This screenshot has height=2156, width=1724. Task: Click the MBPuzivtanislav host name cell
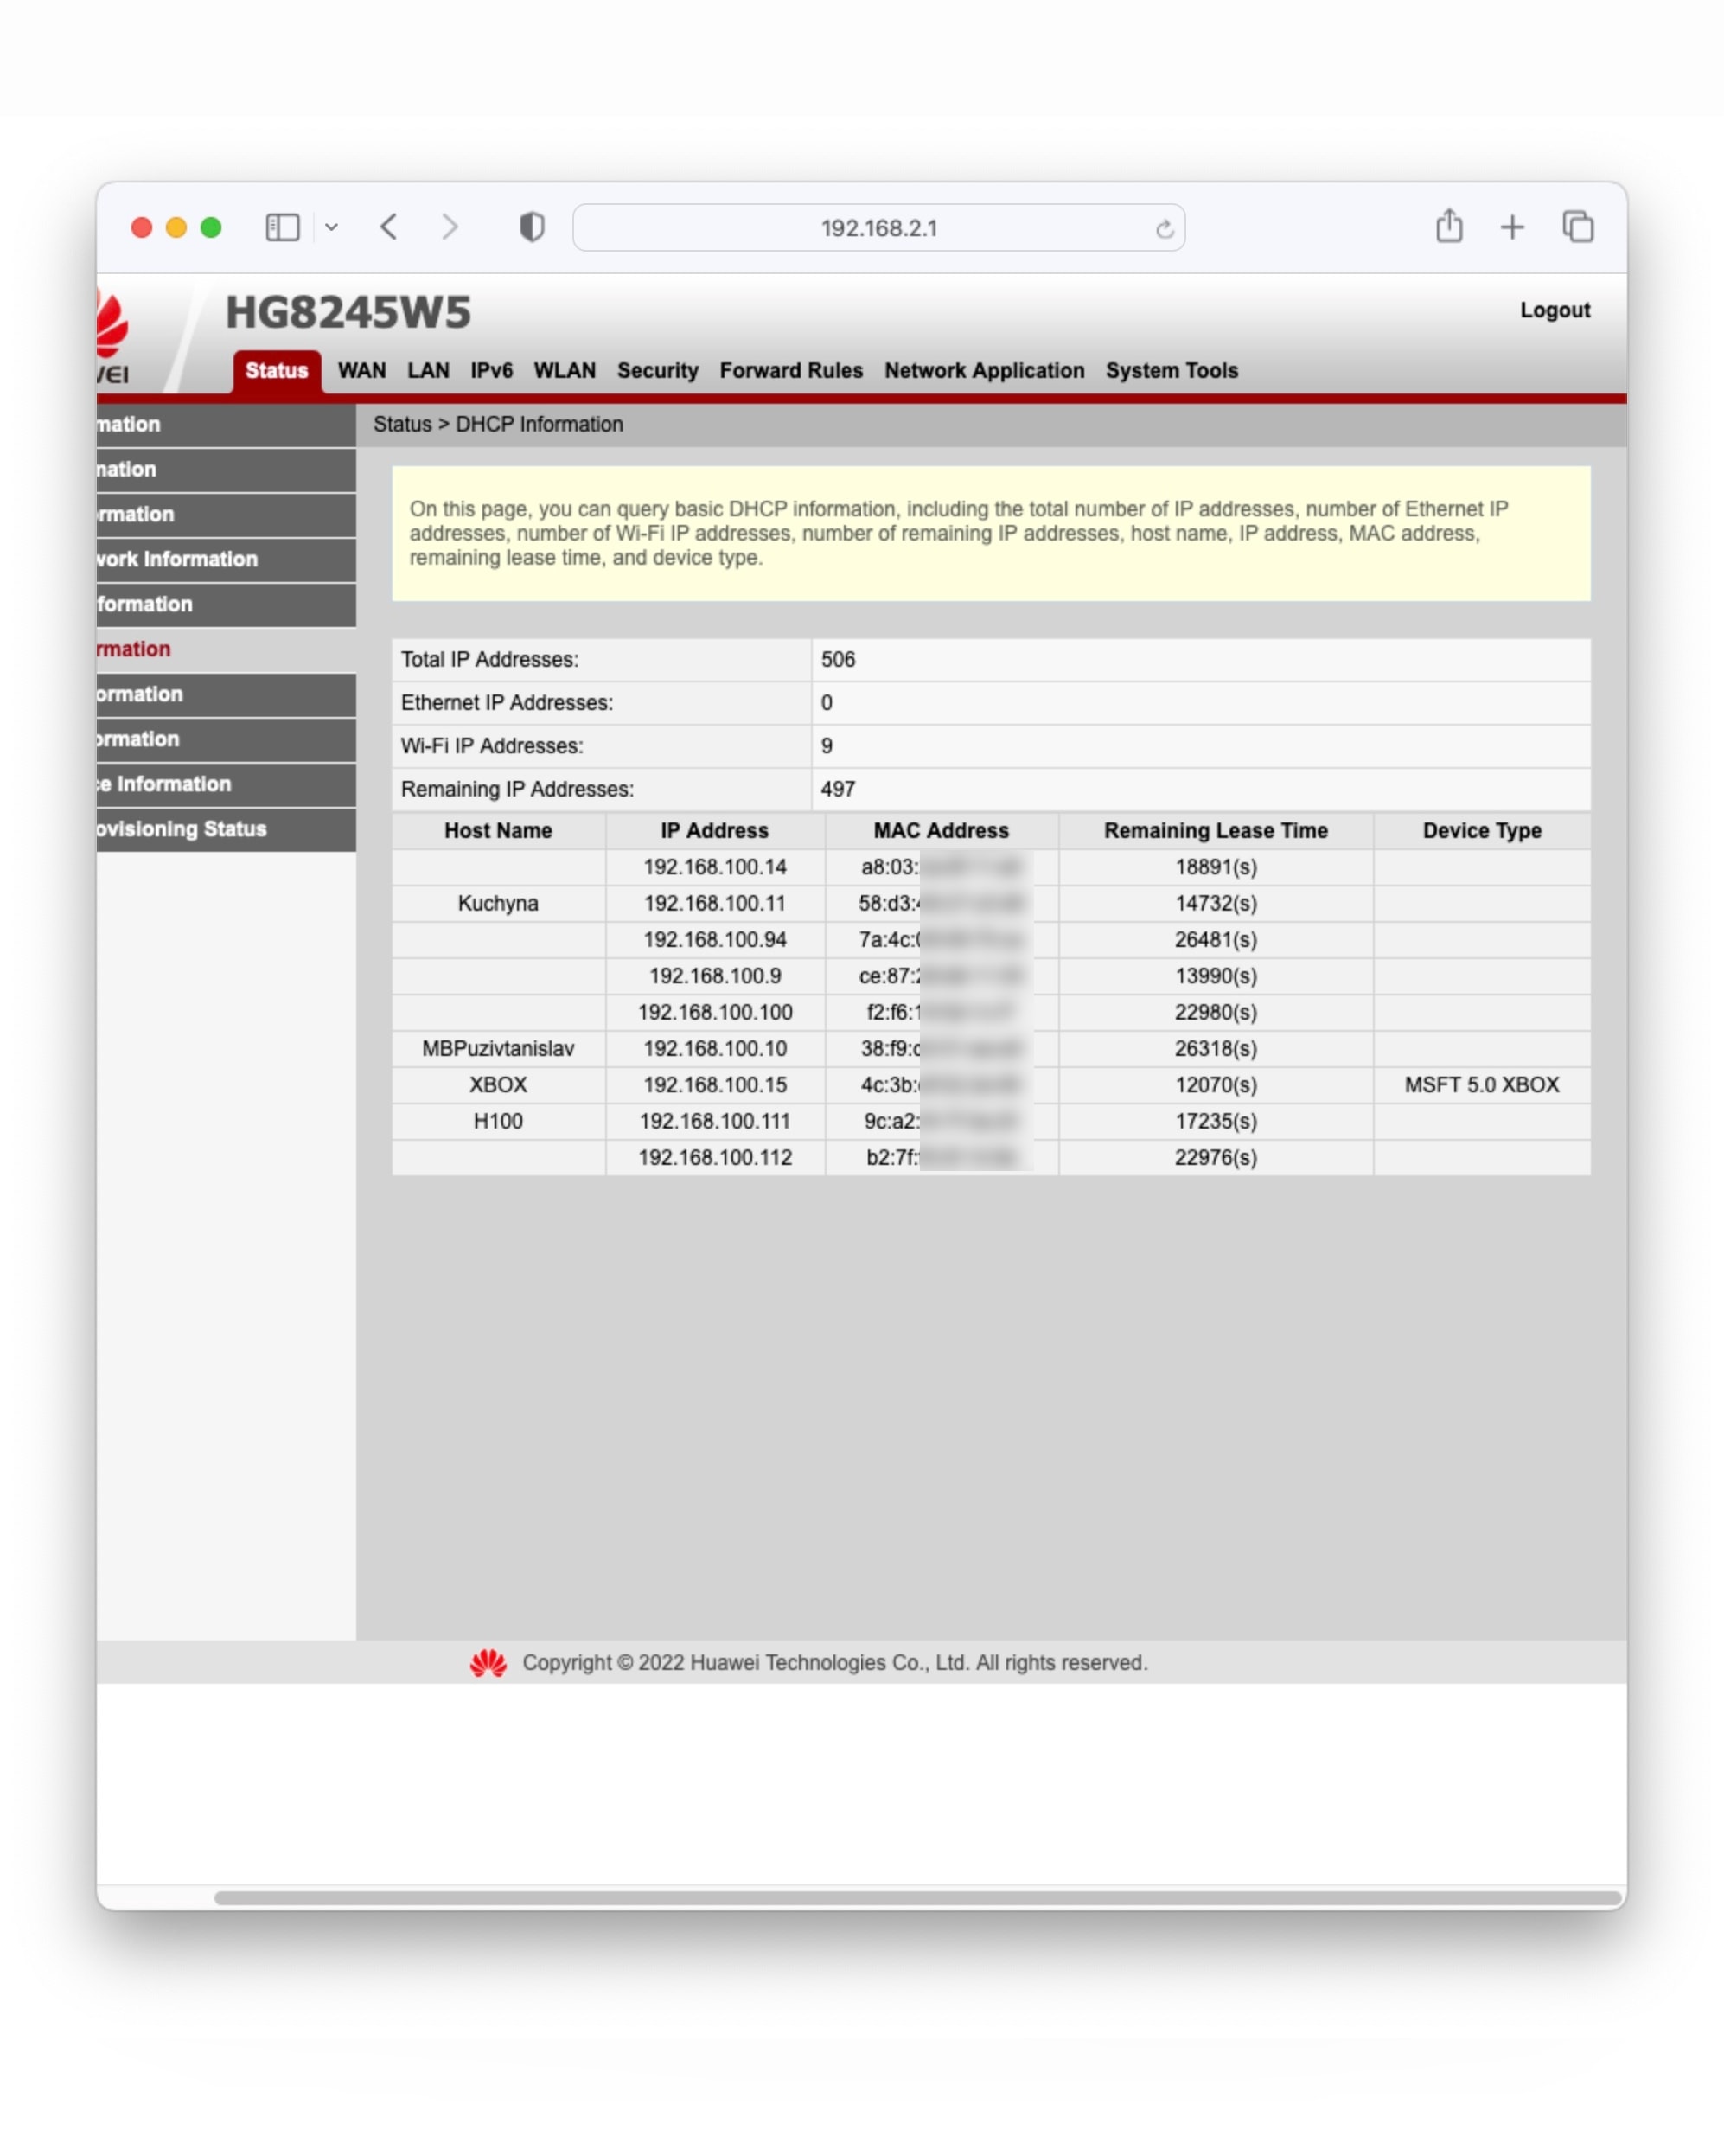(x=498, y=1048)
